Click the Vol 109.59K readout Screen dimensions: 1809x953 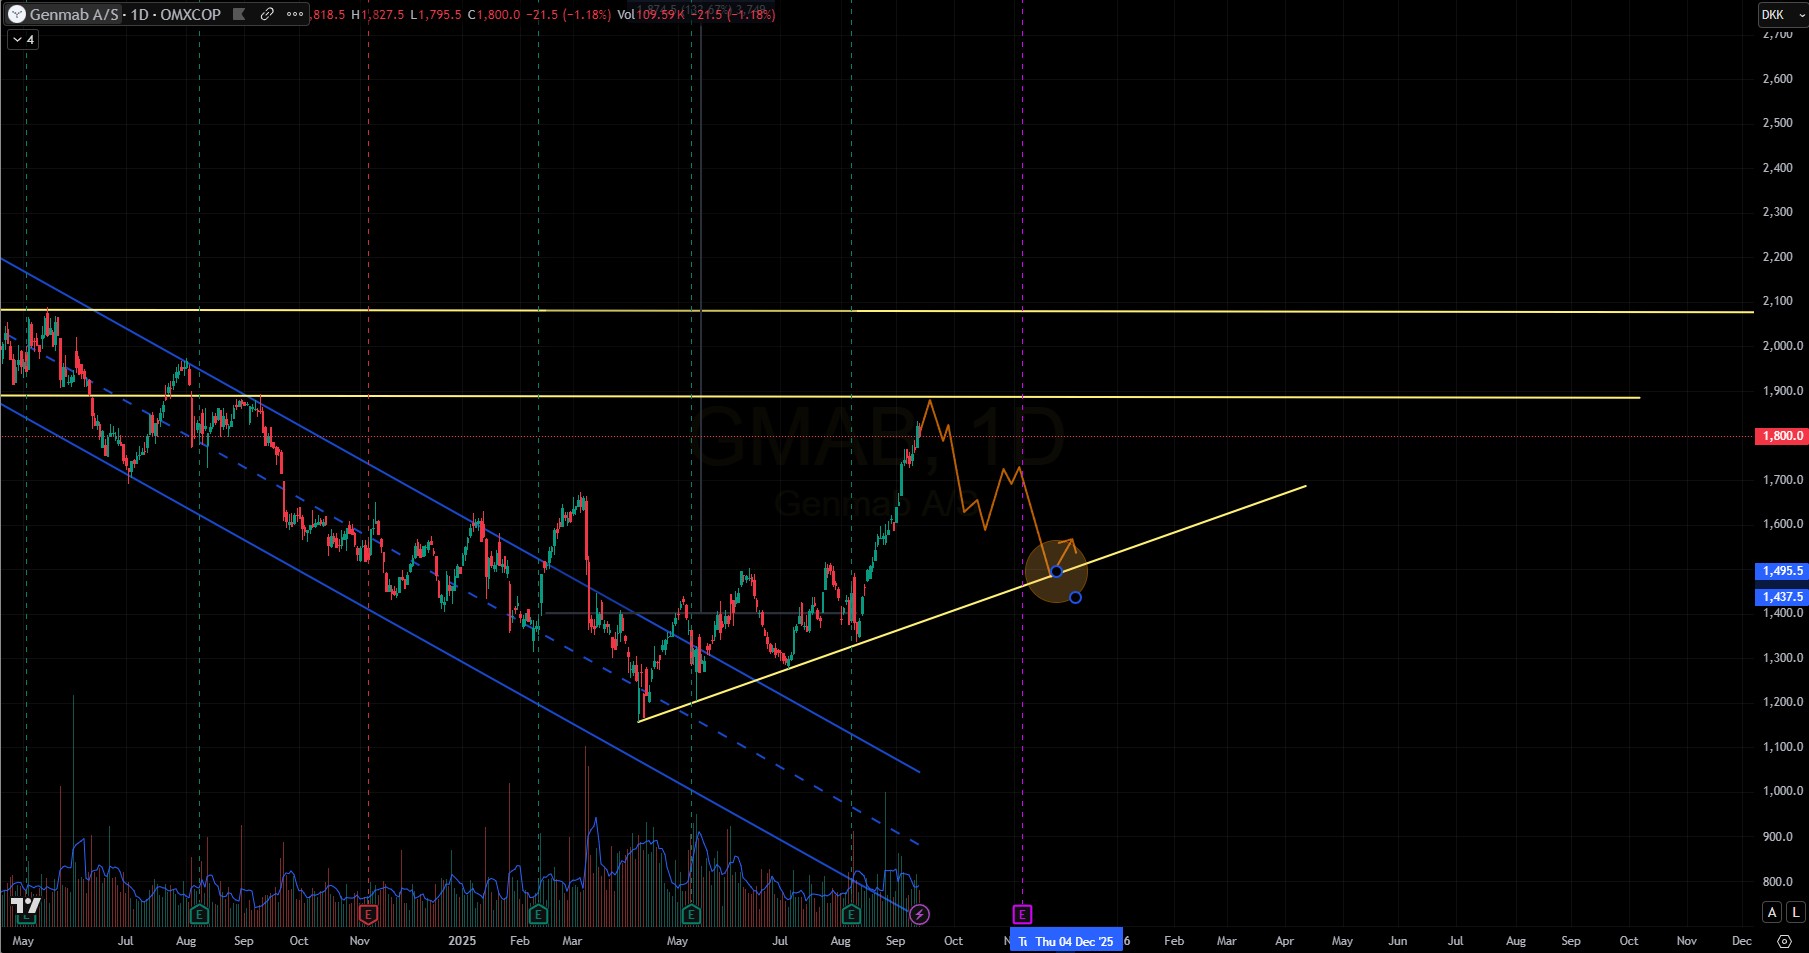(x=652, y=14)
